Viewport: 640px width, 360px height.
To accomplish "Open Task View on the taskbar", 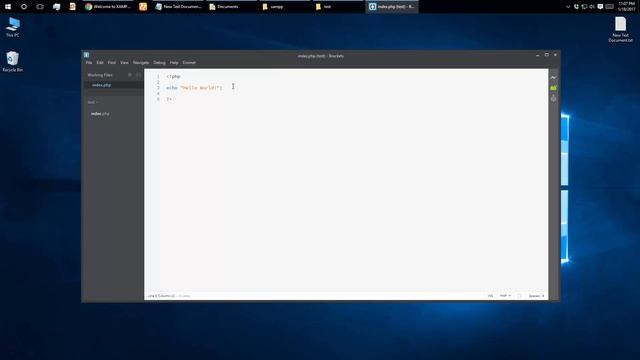I will [x=40, y=7].
